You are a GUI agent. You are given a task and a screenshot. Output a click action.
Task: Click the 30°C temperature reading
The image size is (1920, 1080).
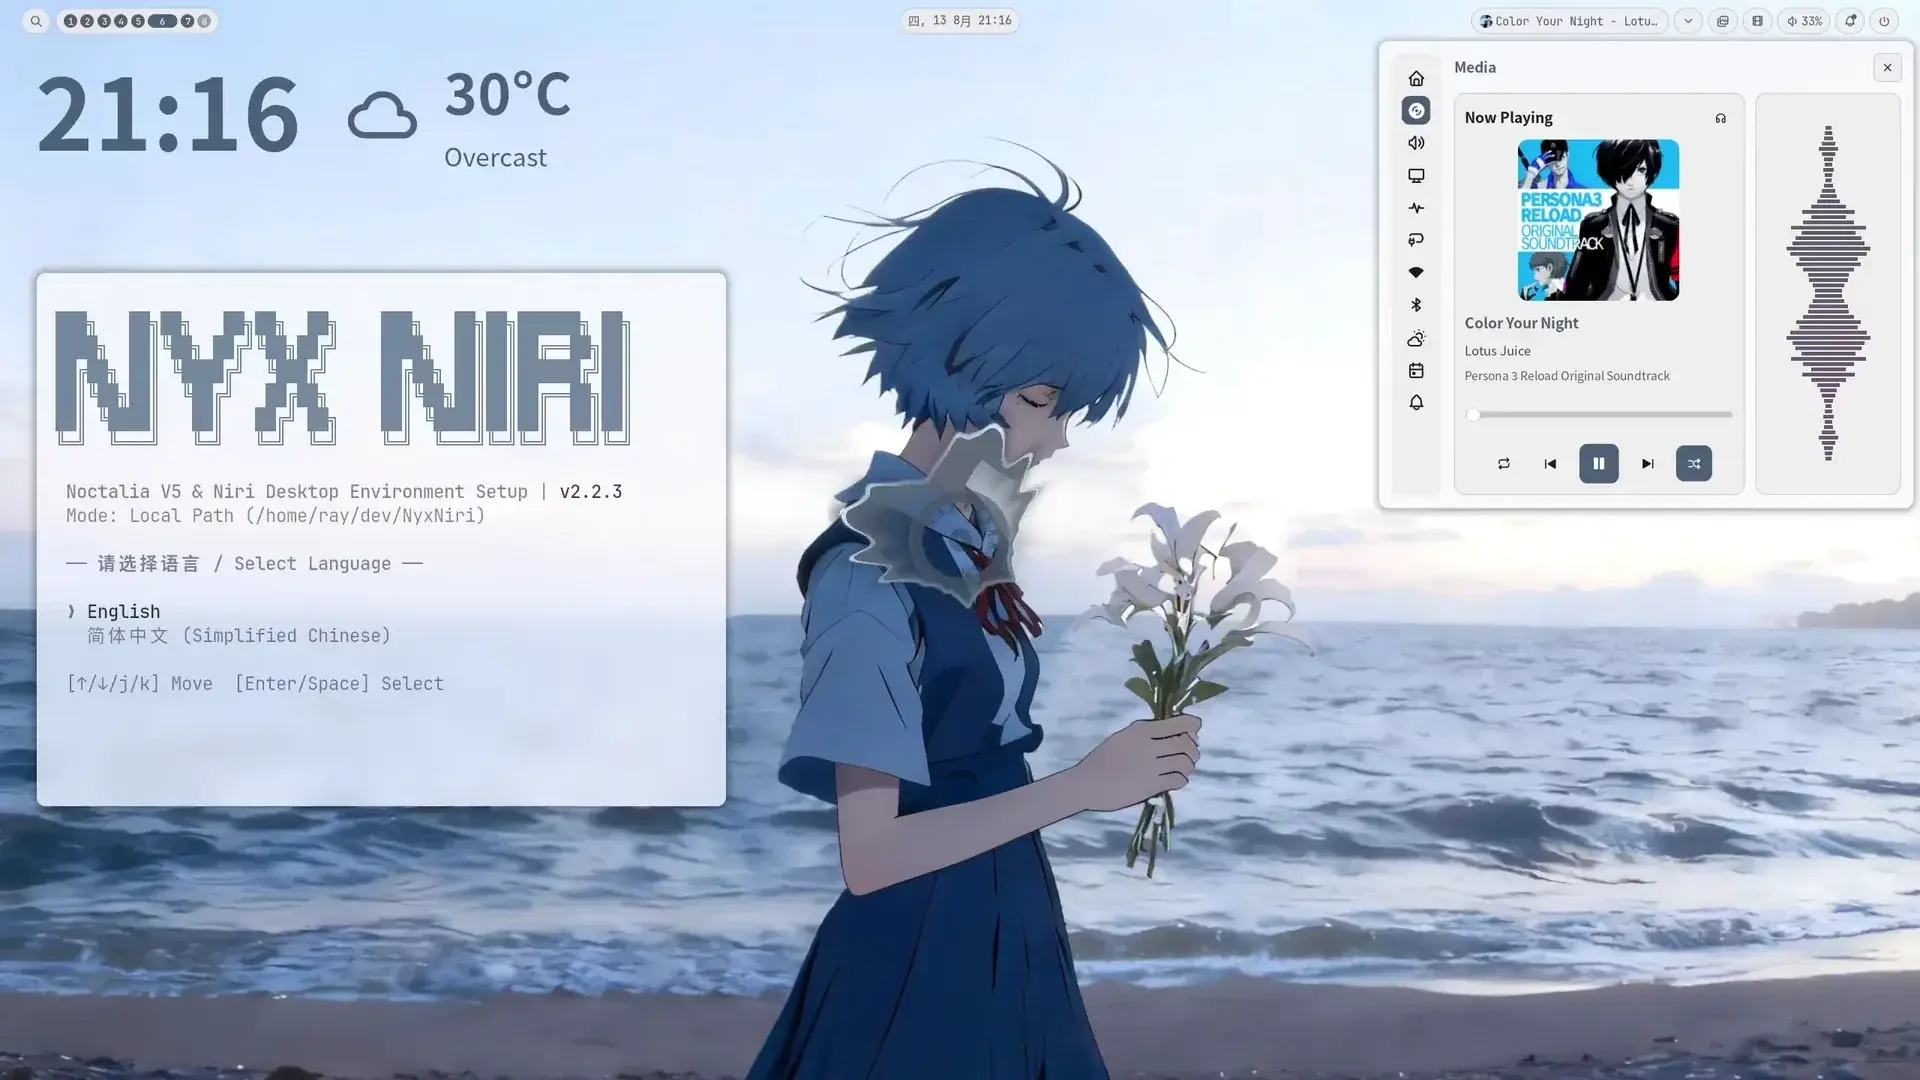[x=507, y=94]
